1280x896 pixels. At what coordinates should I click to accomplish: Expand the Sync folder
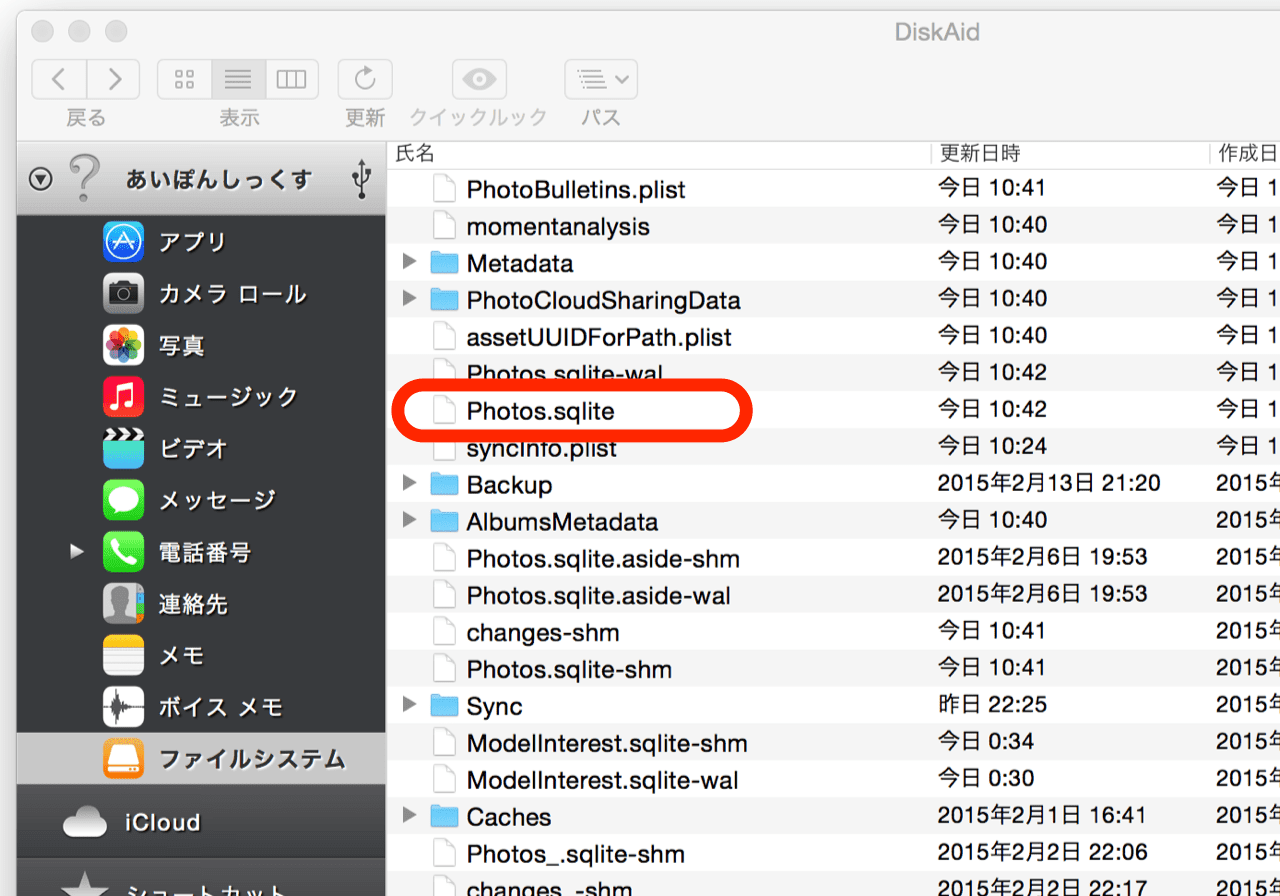[x=408, y=706]
